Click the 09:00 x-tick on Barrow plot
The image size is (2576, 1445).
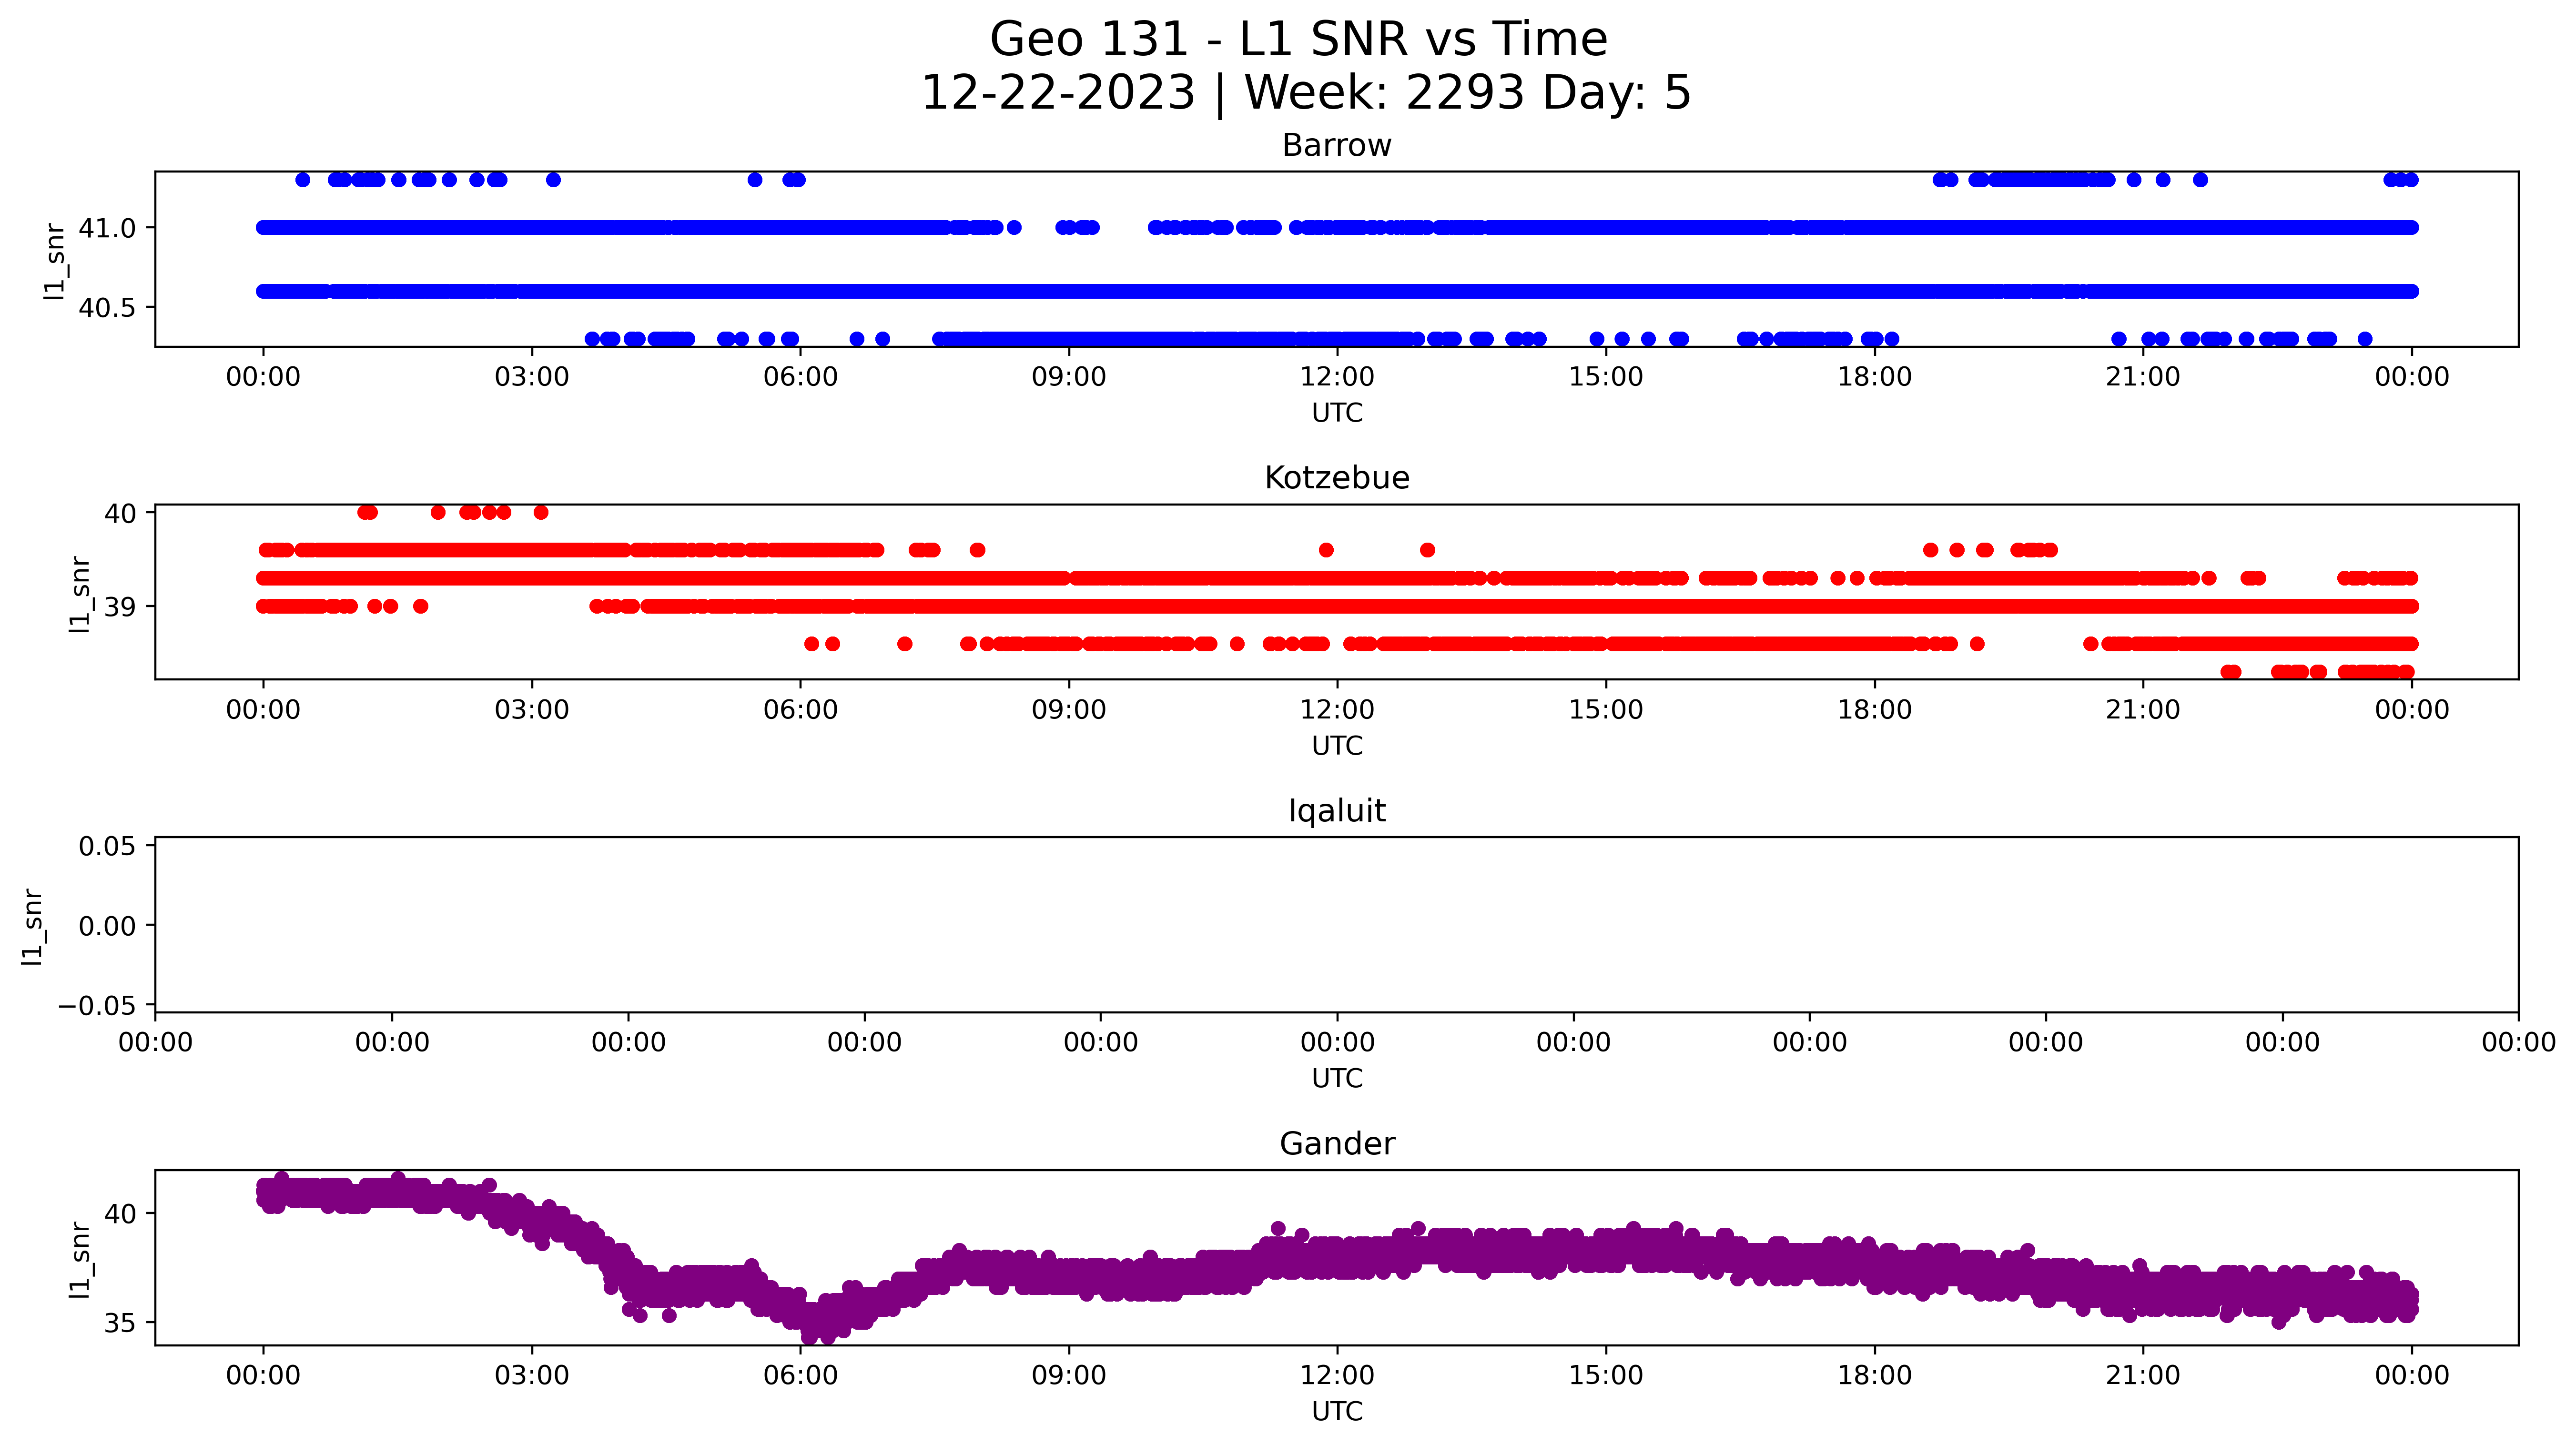1069,378
